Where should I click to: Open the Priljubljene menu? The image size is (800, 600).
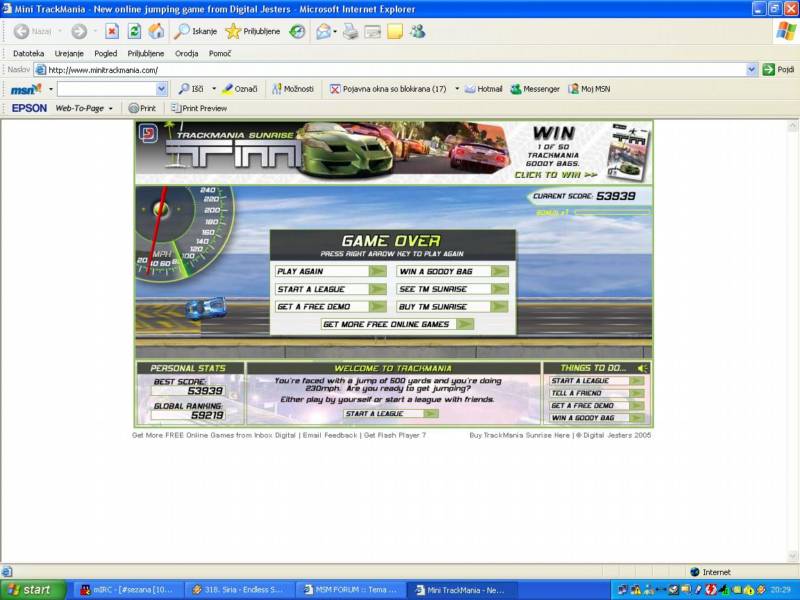click(146, 53)
